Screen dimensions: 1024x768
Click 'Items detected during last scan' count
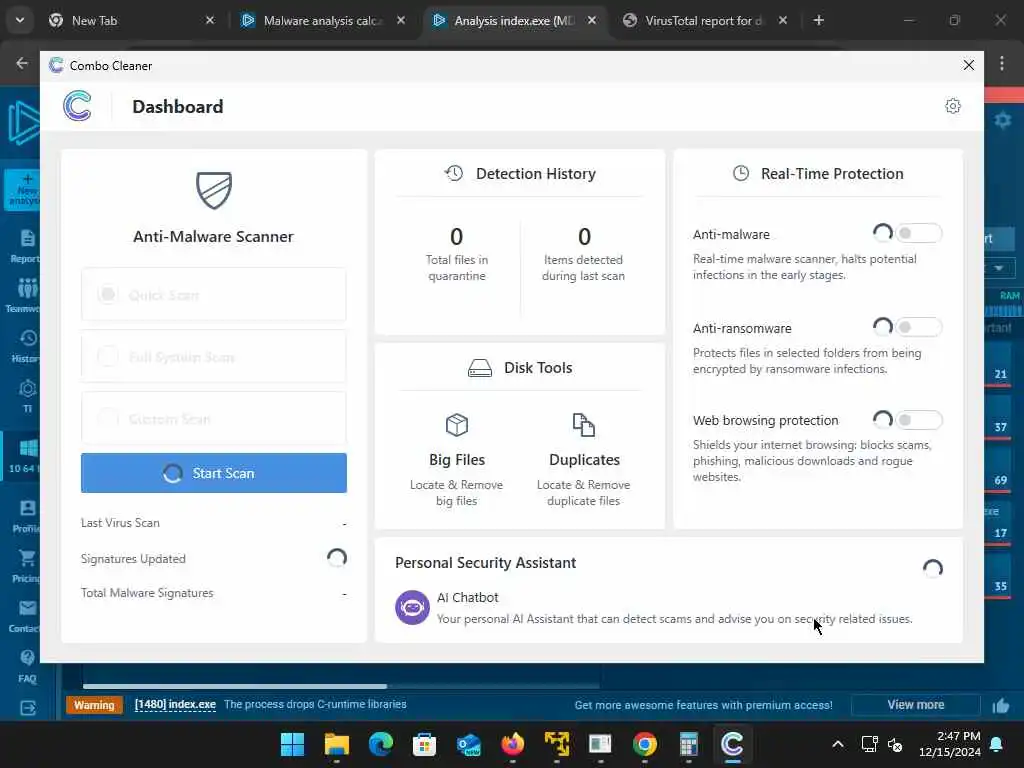[x=584, y=236]
